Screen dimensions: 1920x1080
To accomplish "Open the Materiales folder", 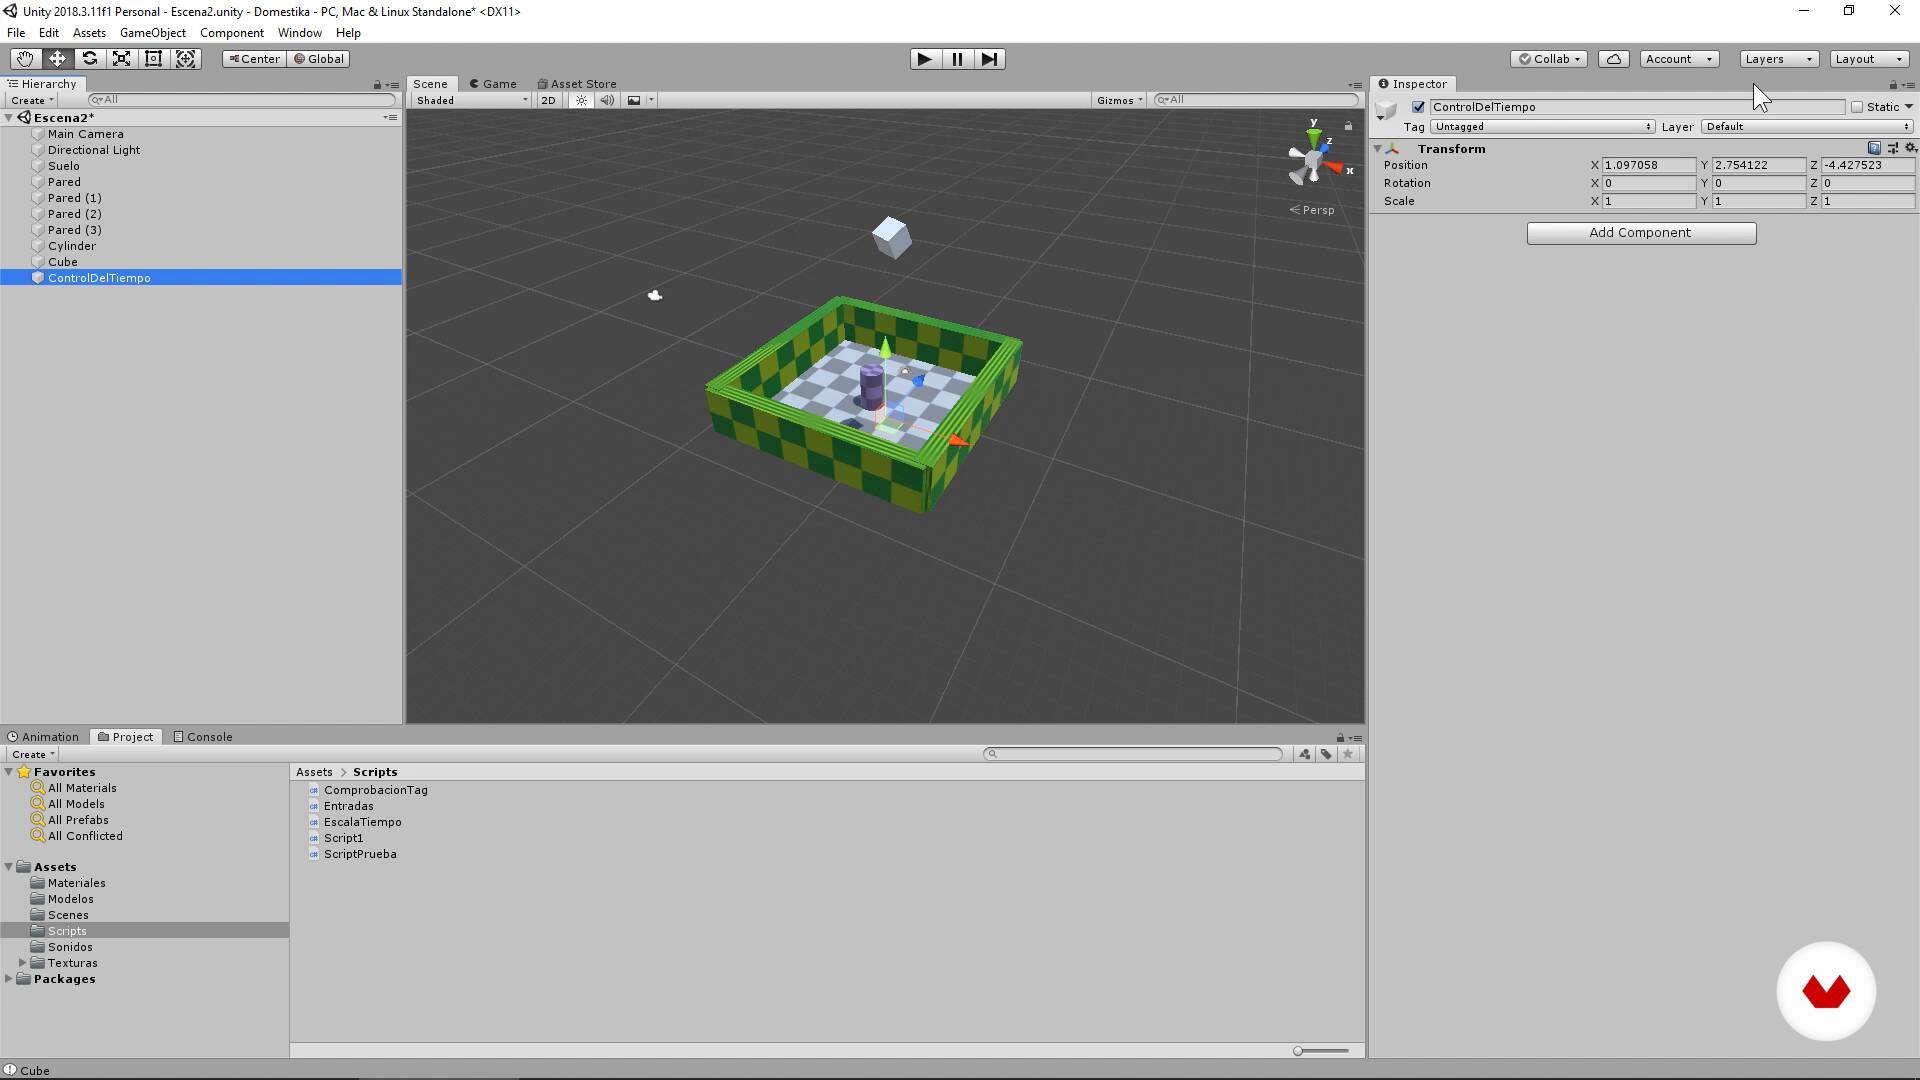I will (x=76, y=883).
